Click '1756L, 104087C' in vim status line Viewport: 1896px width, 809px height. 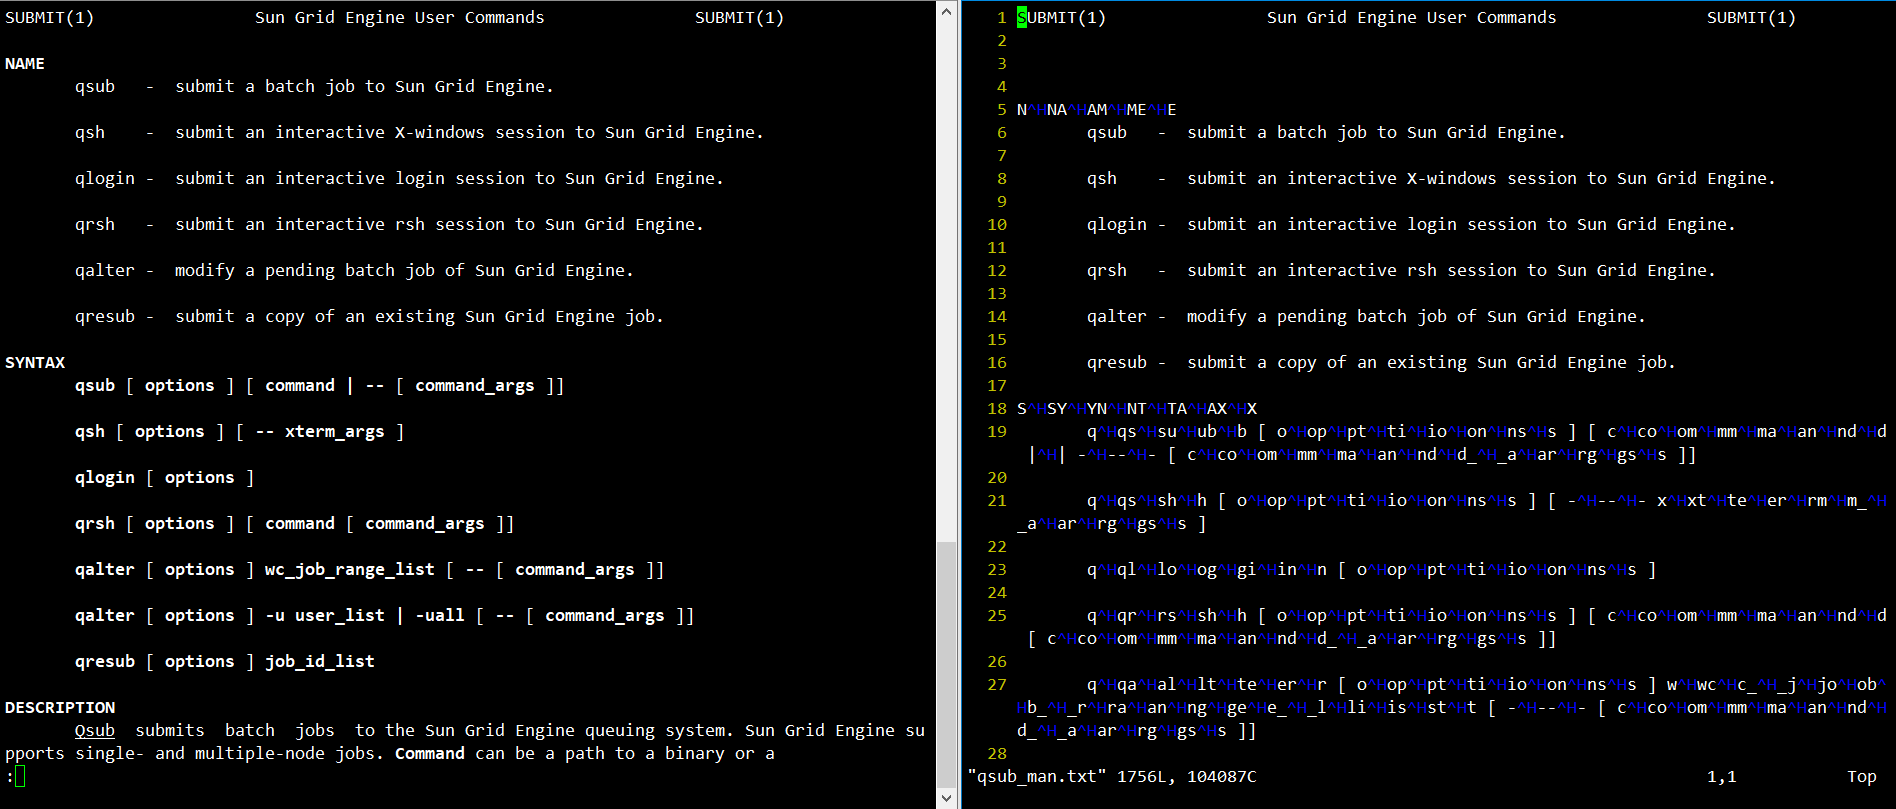point(1187,777)
